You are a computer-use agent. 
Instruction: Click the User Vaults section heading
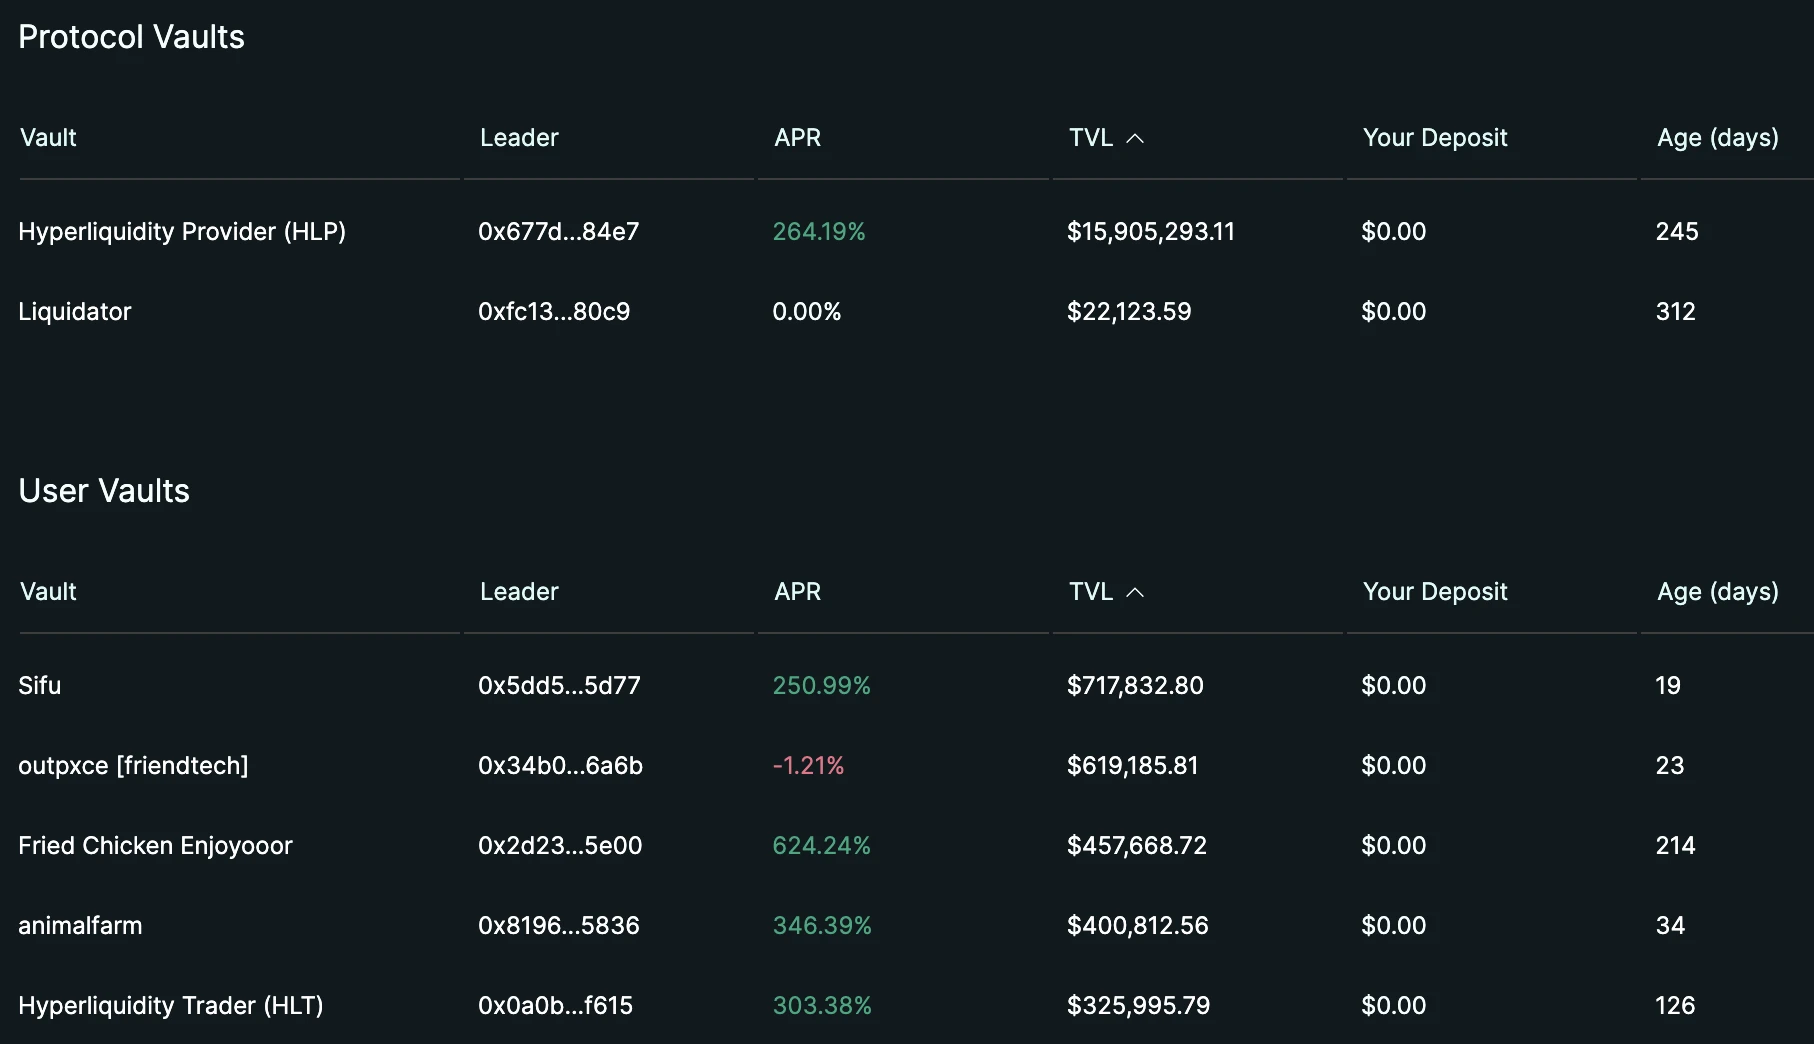tap(104, 491)
